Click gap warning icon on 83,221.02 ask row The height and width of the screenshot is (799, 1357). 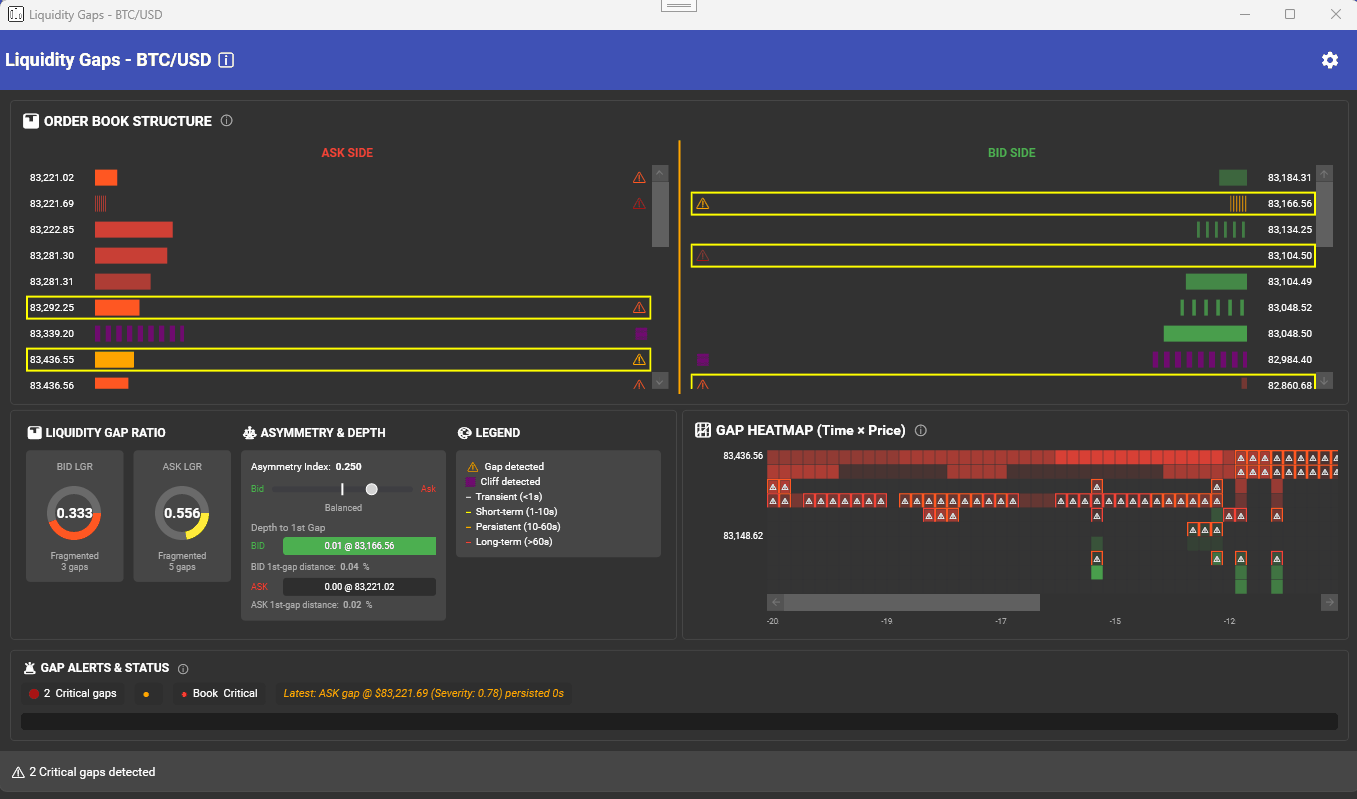point(639,178)
